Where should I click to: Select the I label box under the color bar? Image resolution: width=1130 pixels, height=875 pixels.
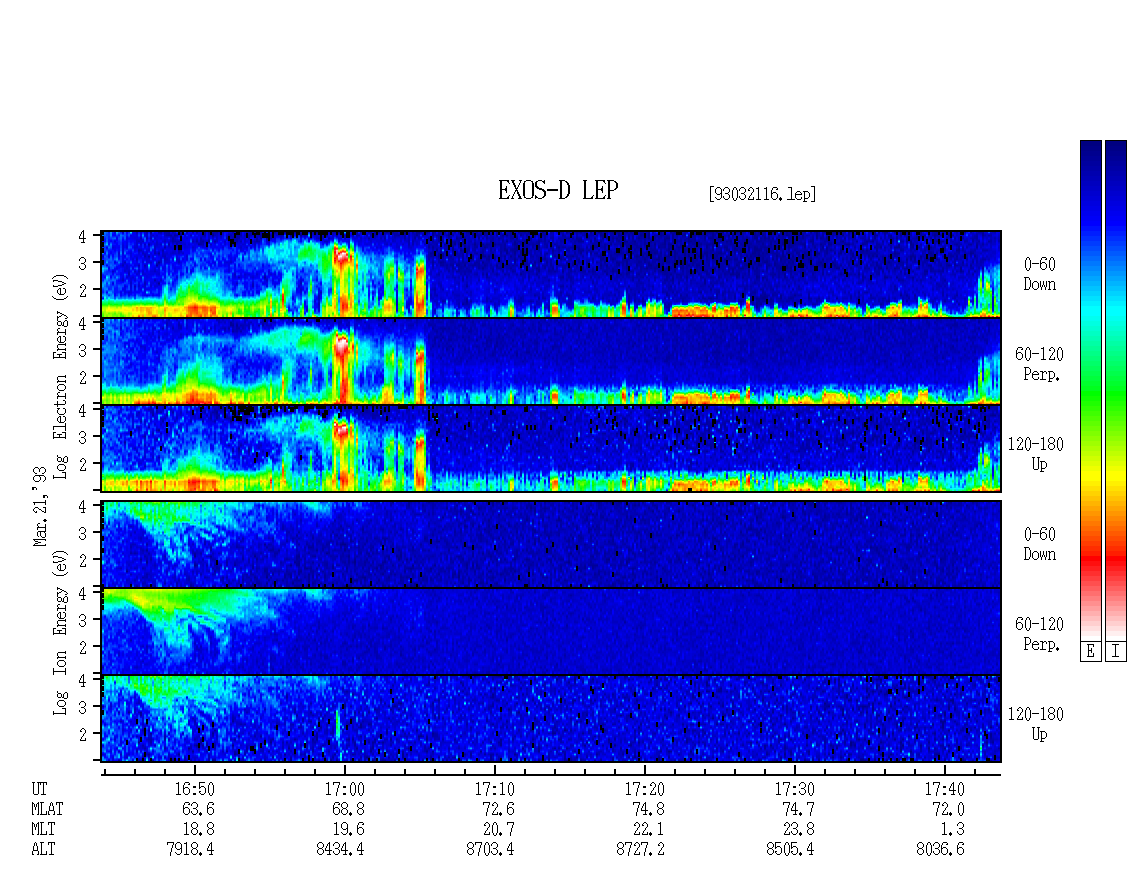point(1116,651)
